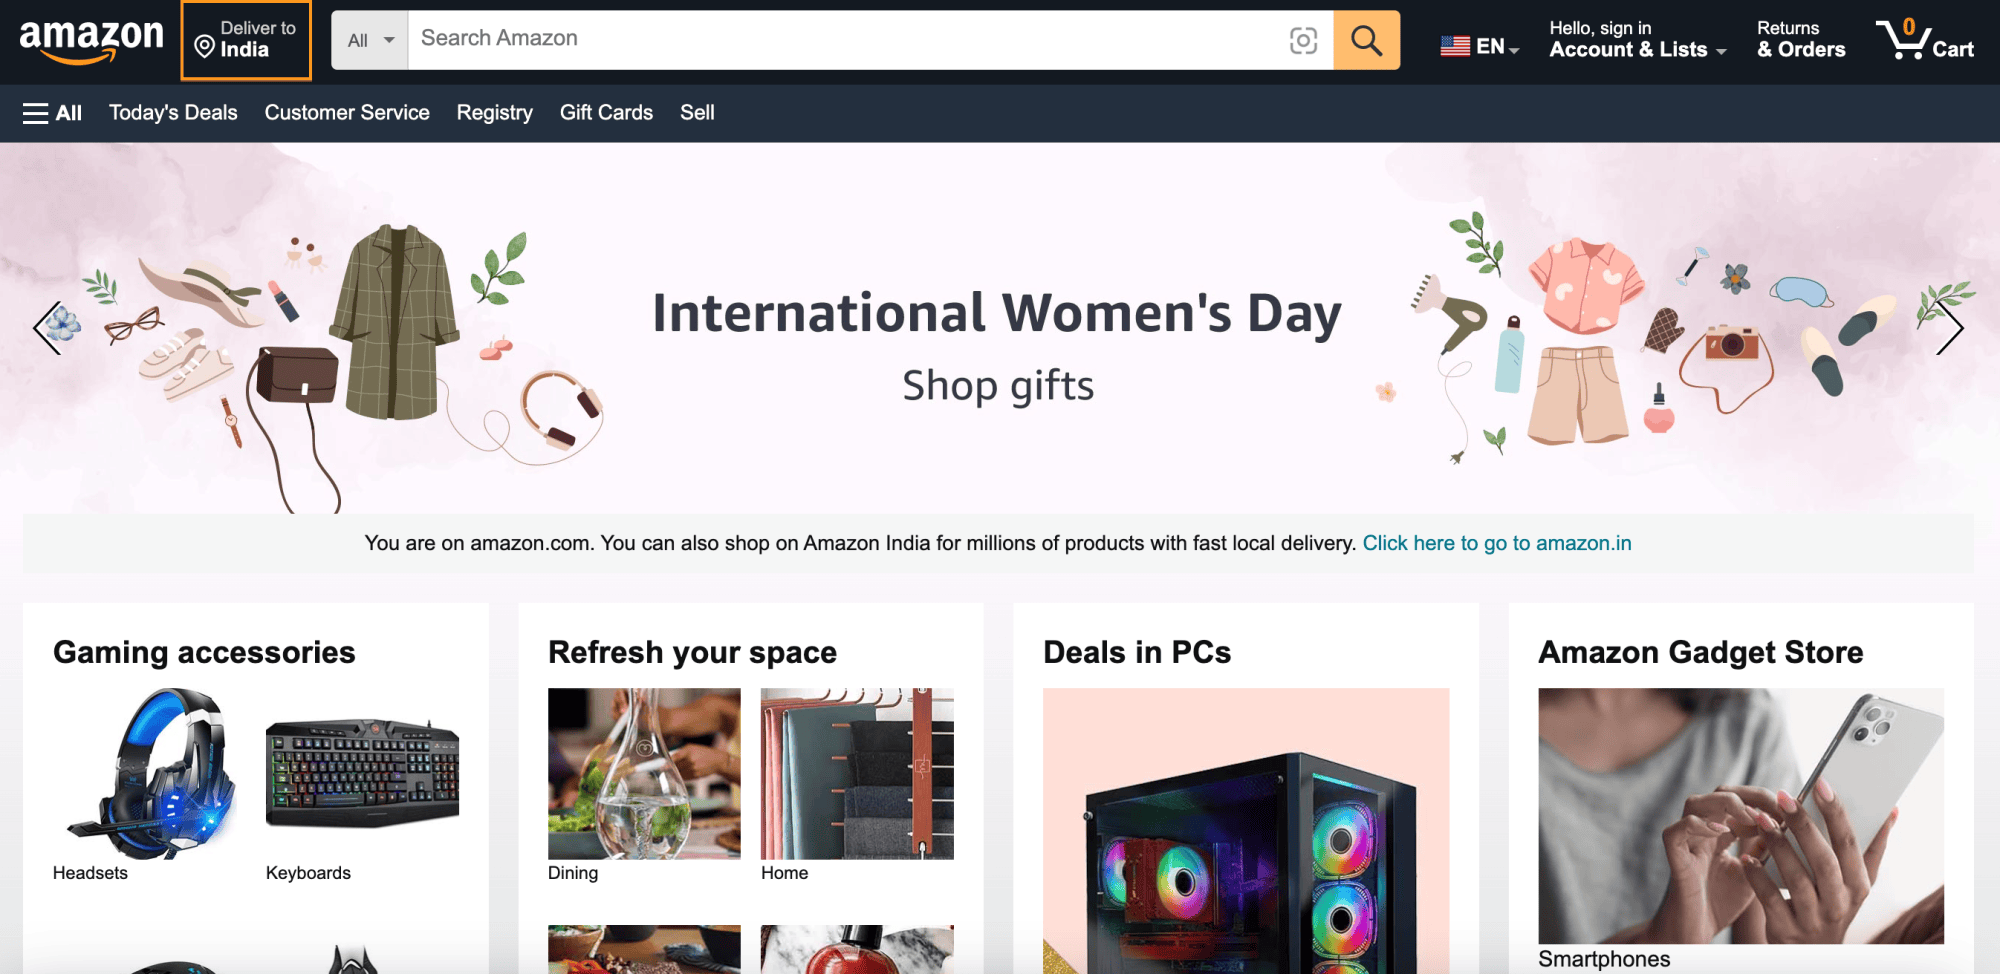This screenshot has width=2000, height=974.
Task: Click the Home caption link
Action: pos(784,873)
